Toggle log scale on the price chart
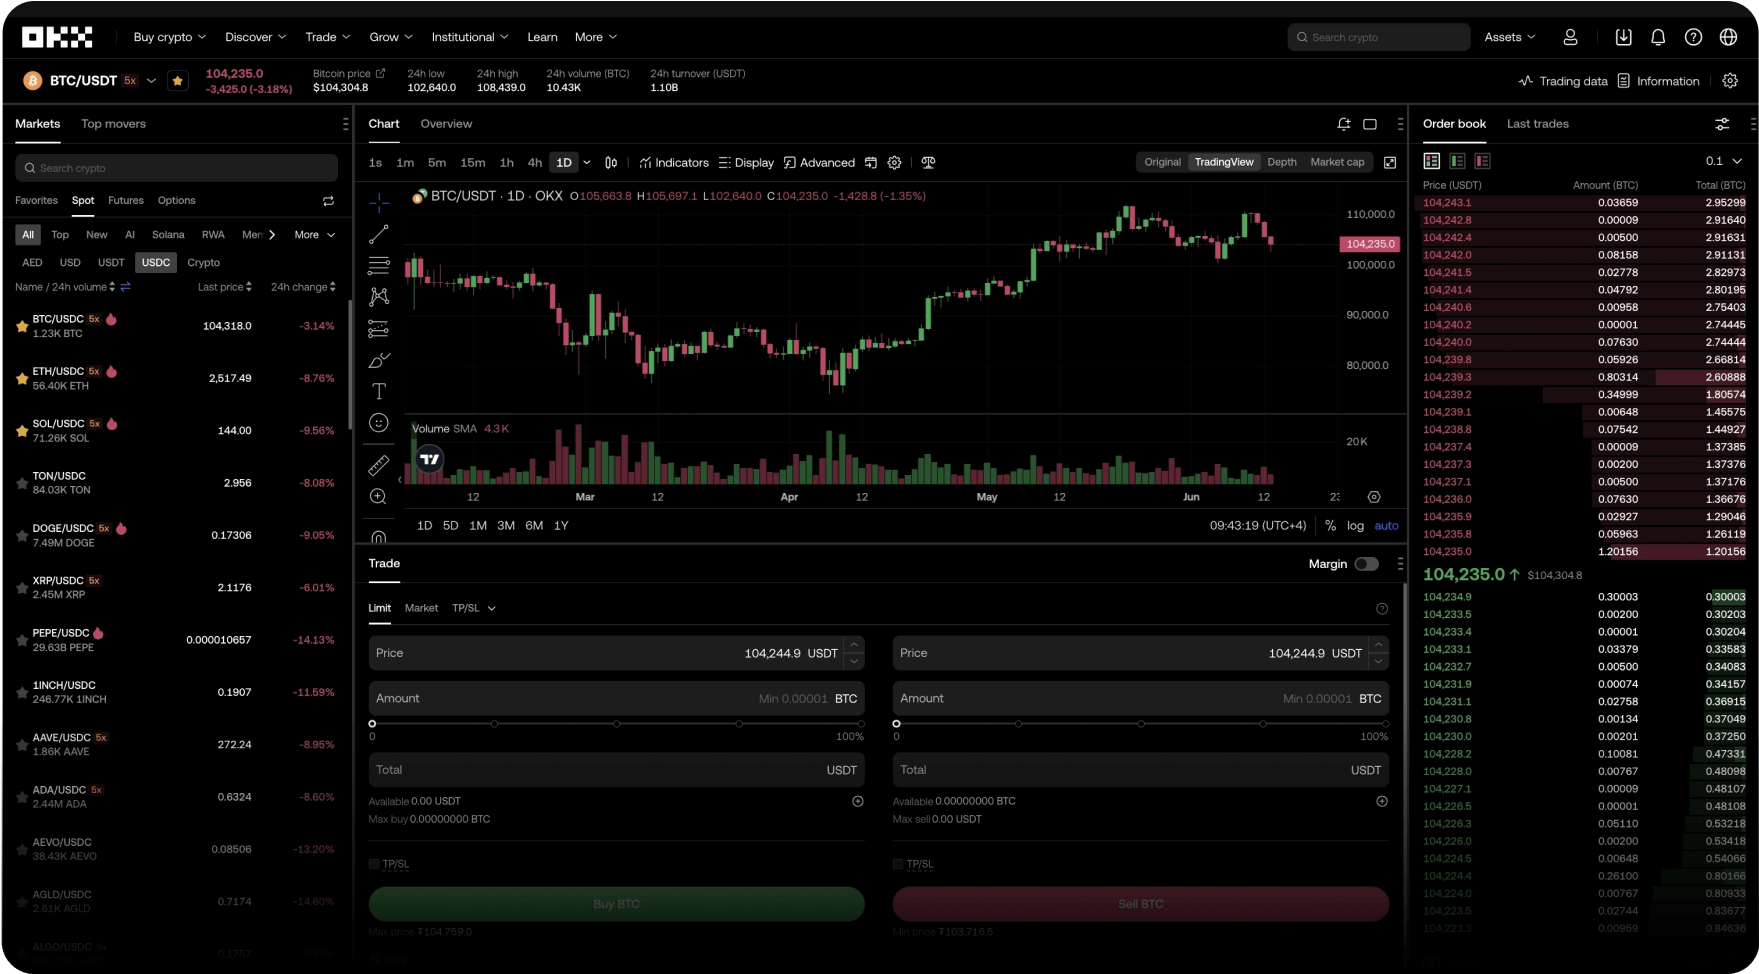The image size is (1759, 974). pos(1355,525)
